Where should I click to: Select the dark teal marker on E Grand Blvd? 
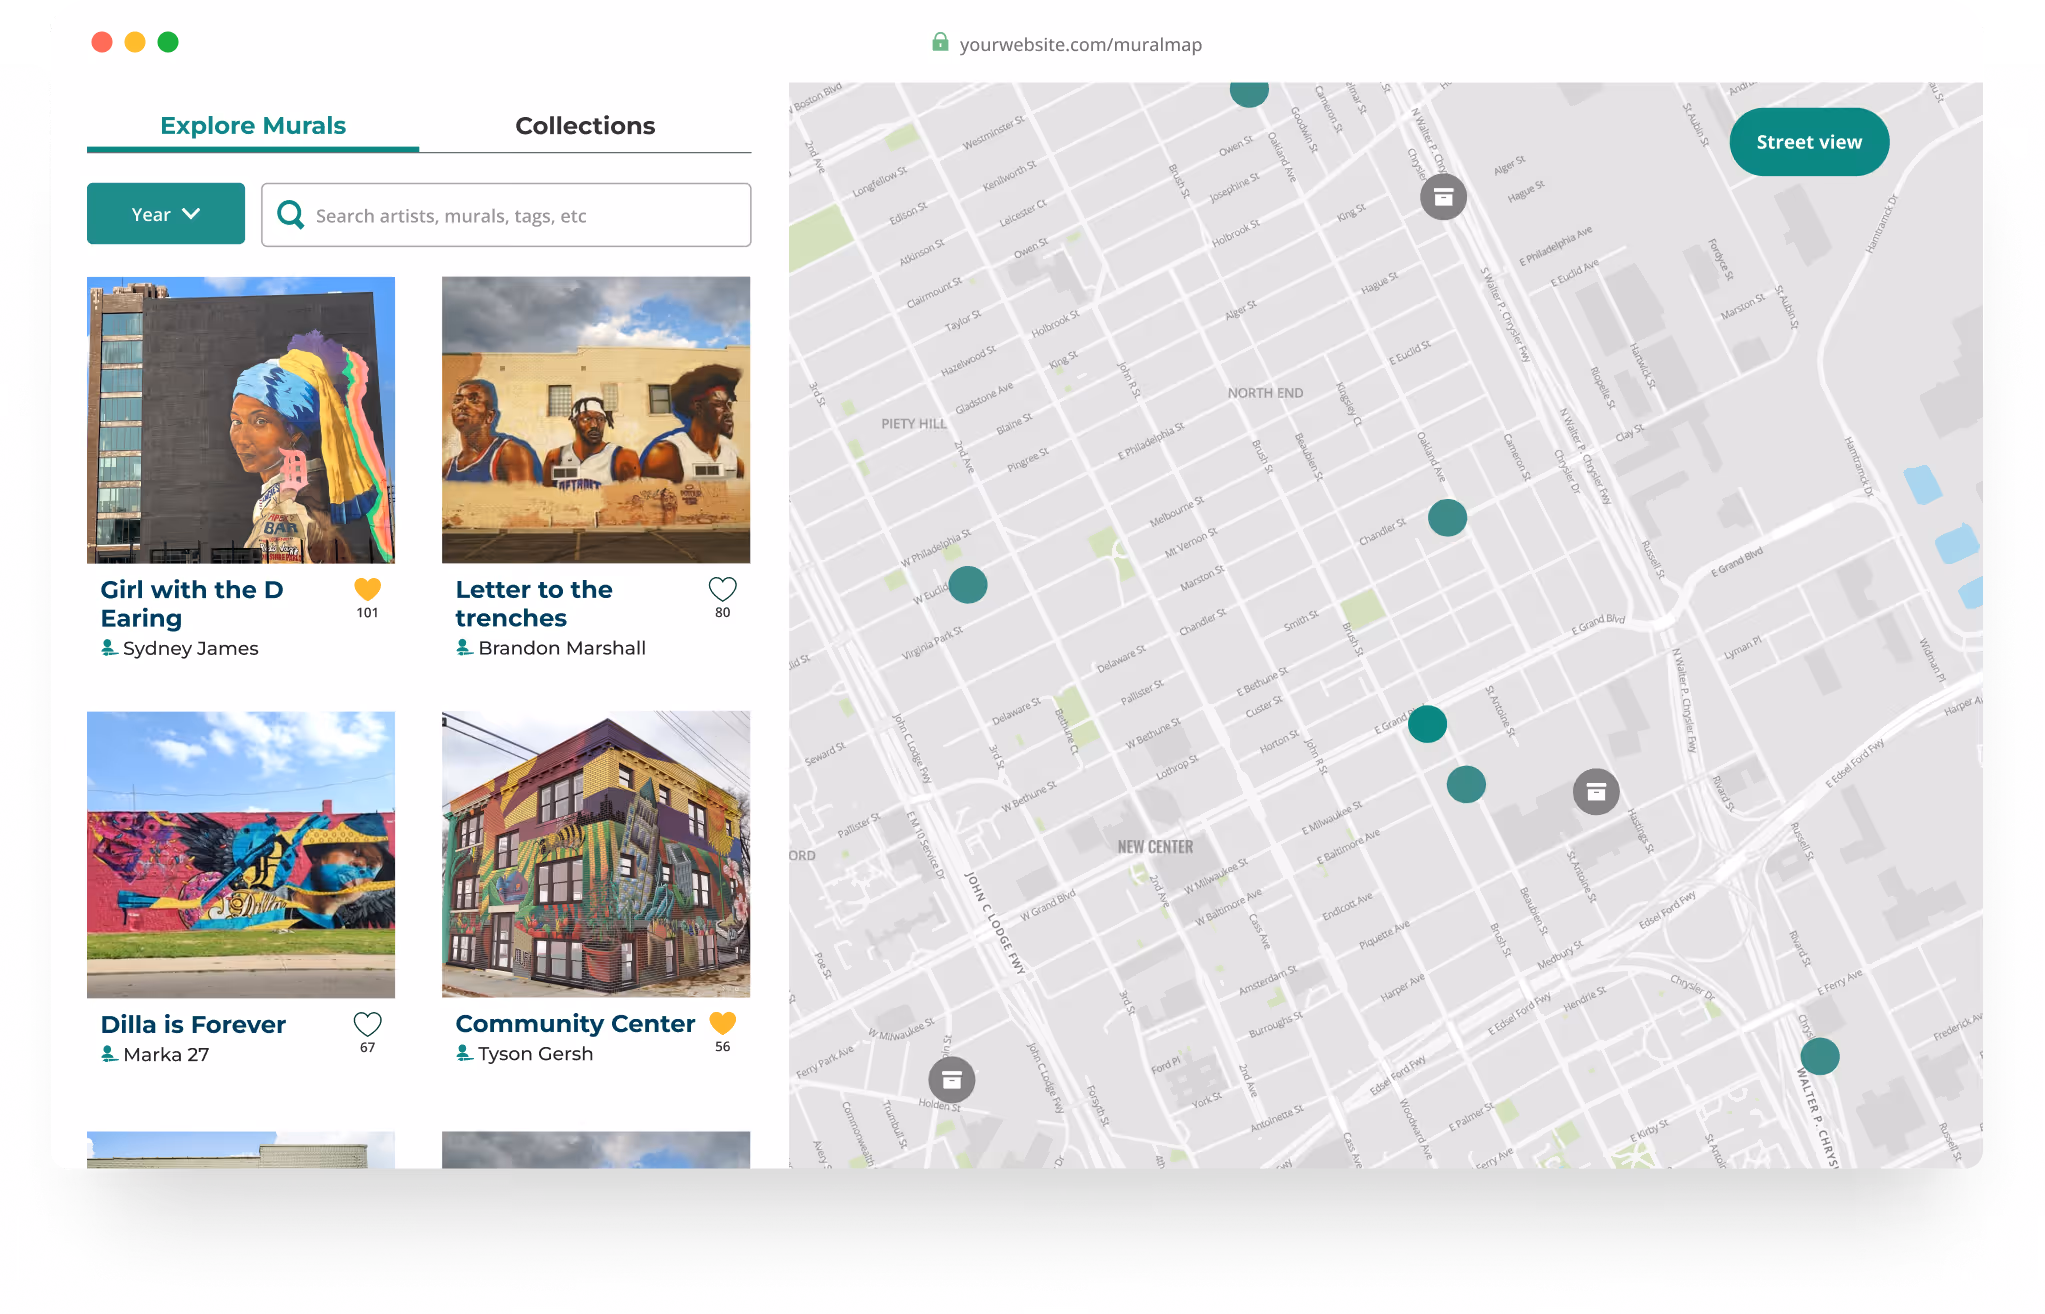click(x=1427, y=723)
